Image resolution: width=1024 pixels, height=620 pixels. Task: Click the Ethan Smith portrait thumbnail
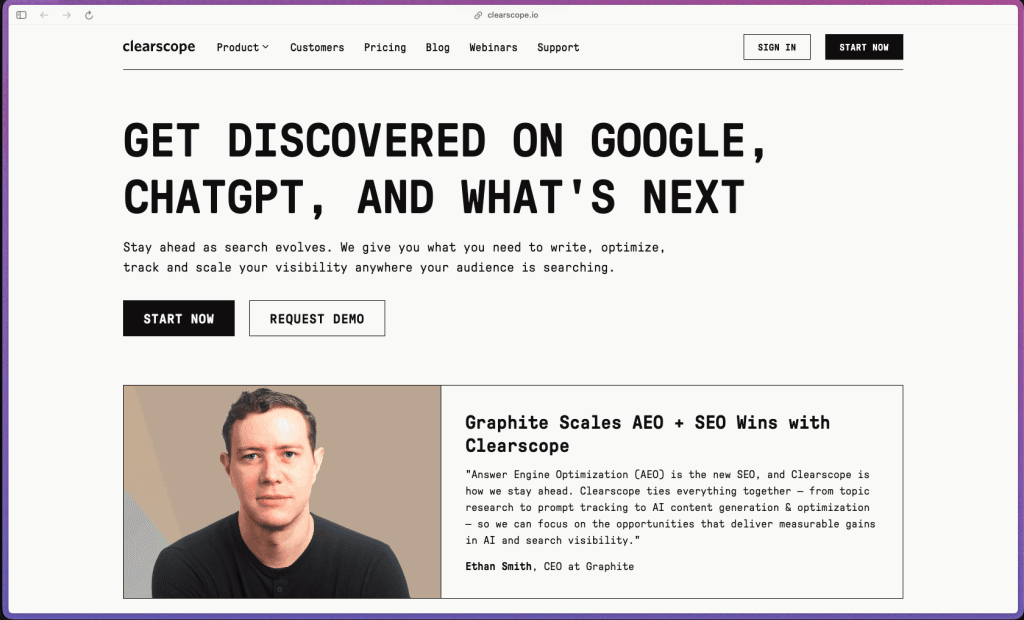point(282,491)
